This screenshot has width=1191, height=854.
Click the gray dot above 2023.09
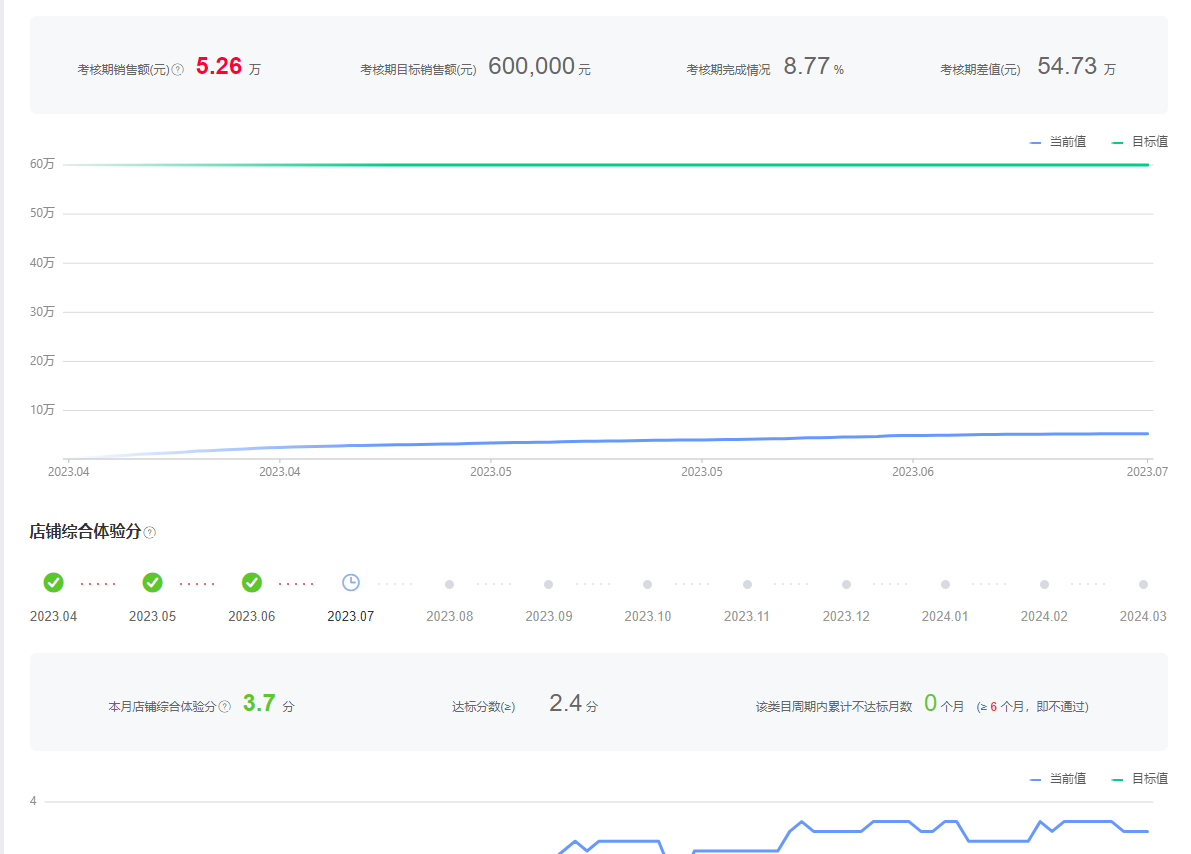coord(548,584)
